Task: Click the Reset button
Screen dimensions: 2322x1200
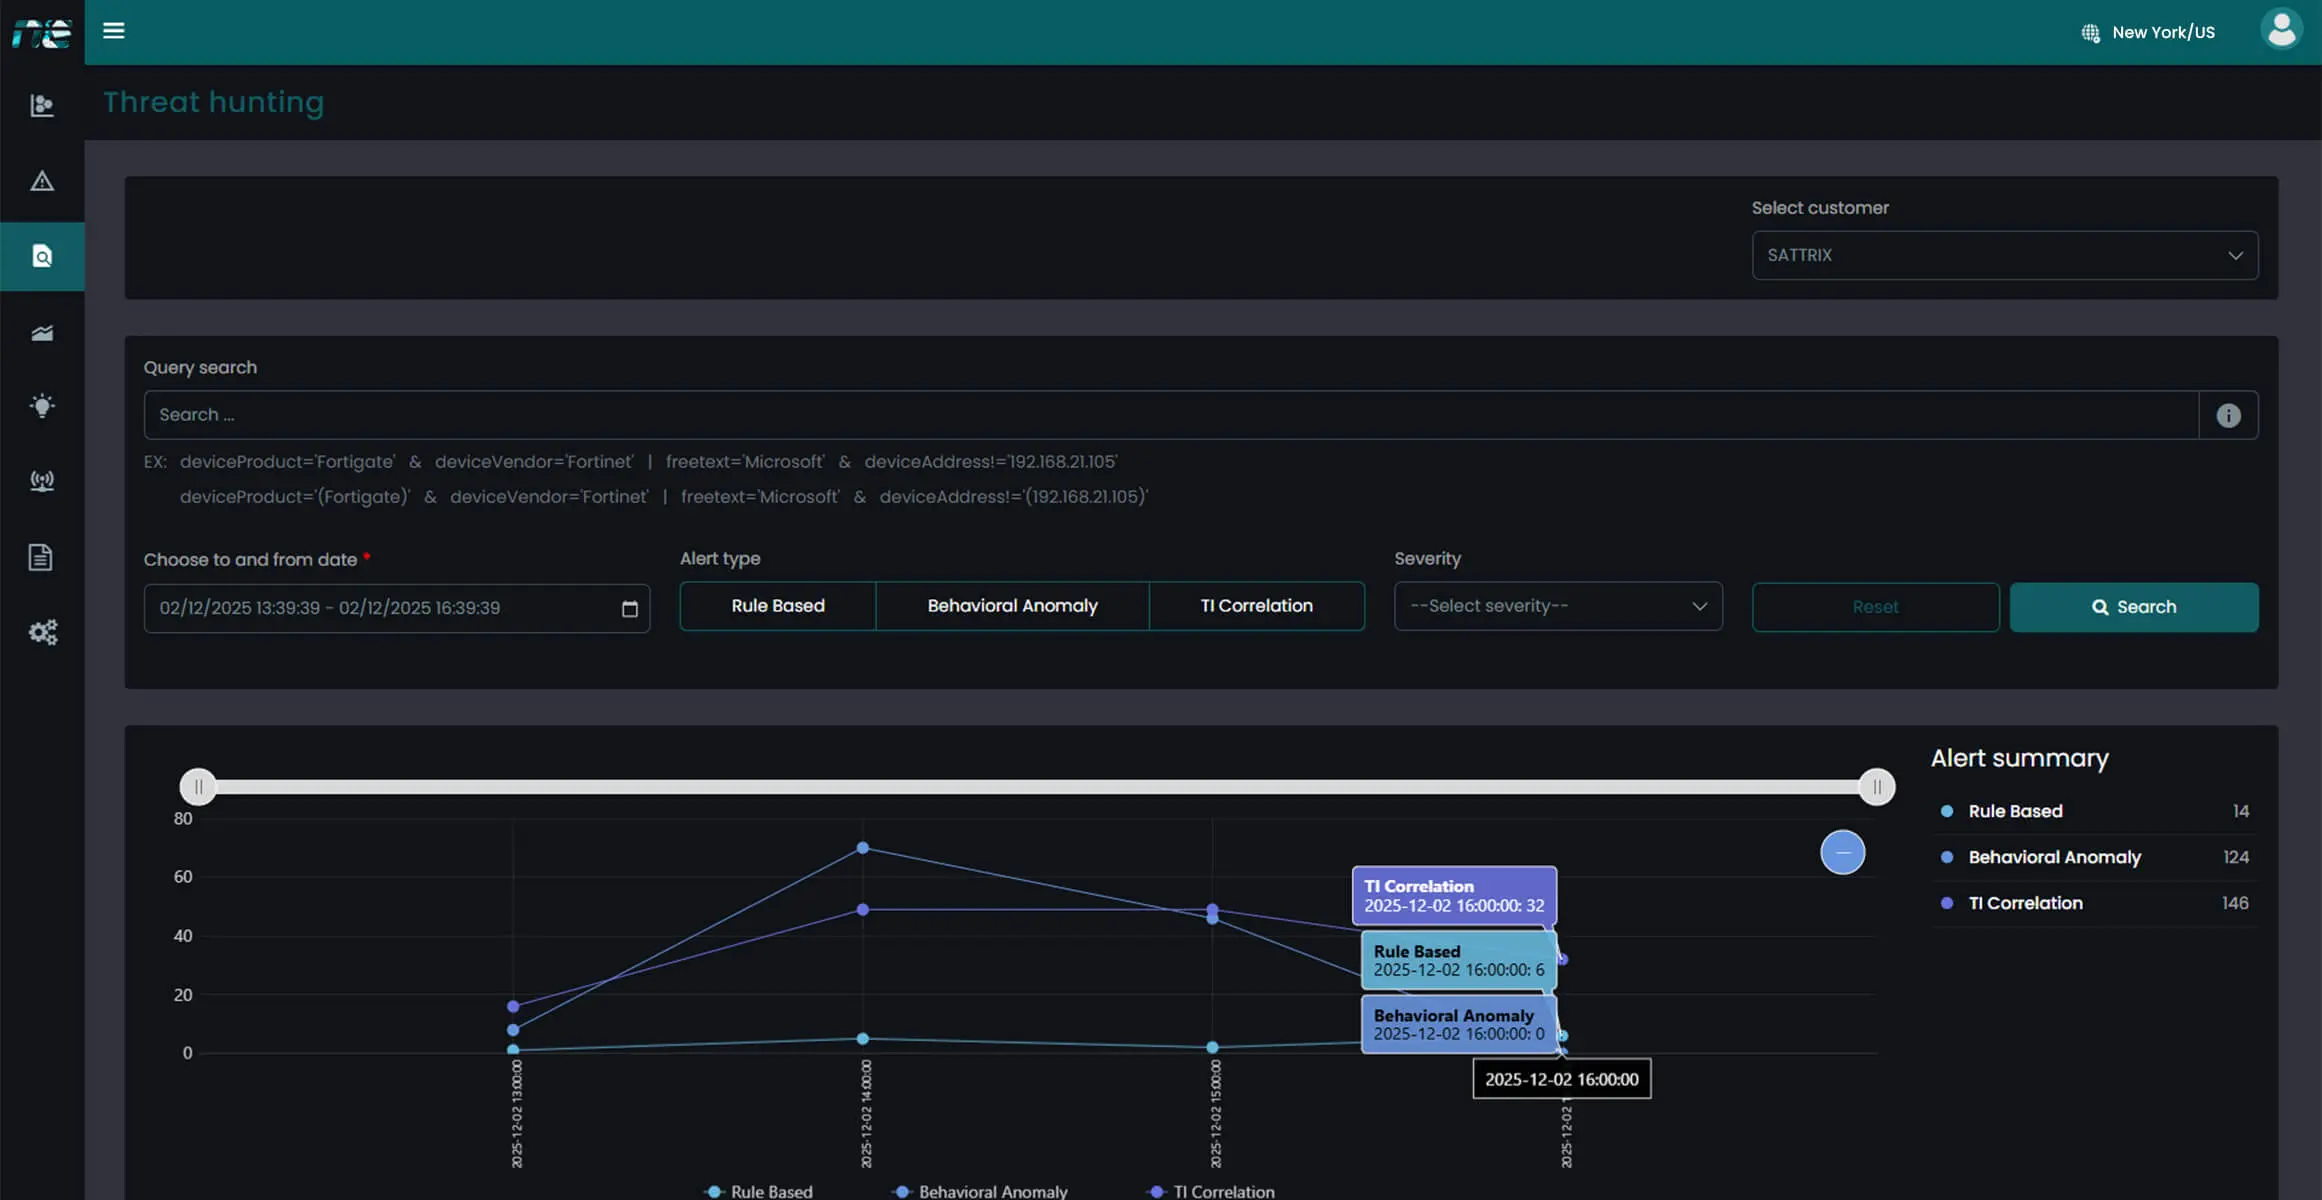Action: (1875, 607)
